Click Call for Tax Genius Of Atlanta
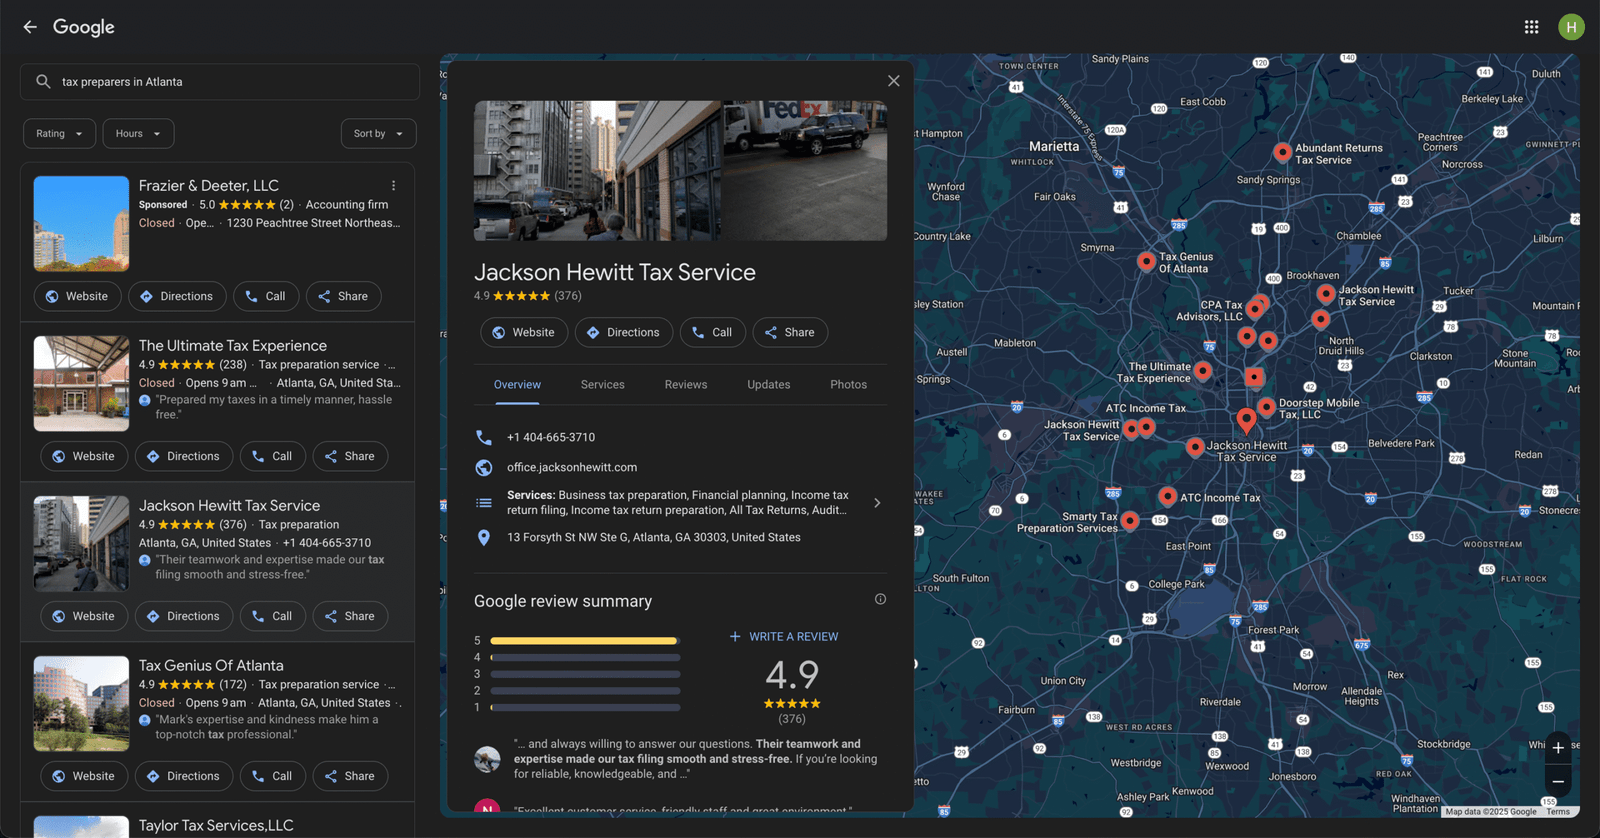 click(273, 776)
